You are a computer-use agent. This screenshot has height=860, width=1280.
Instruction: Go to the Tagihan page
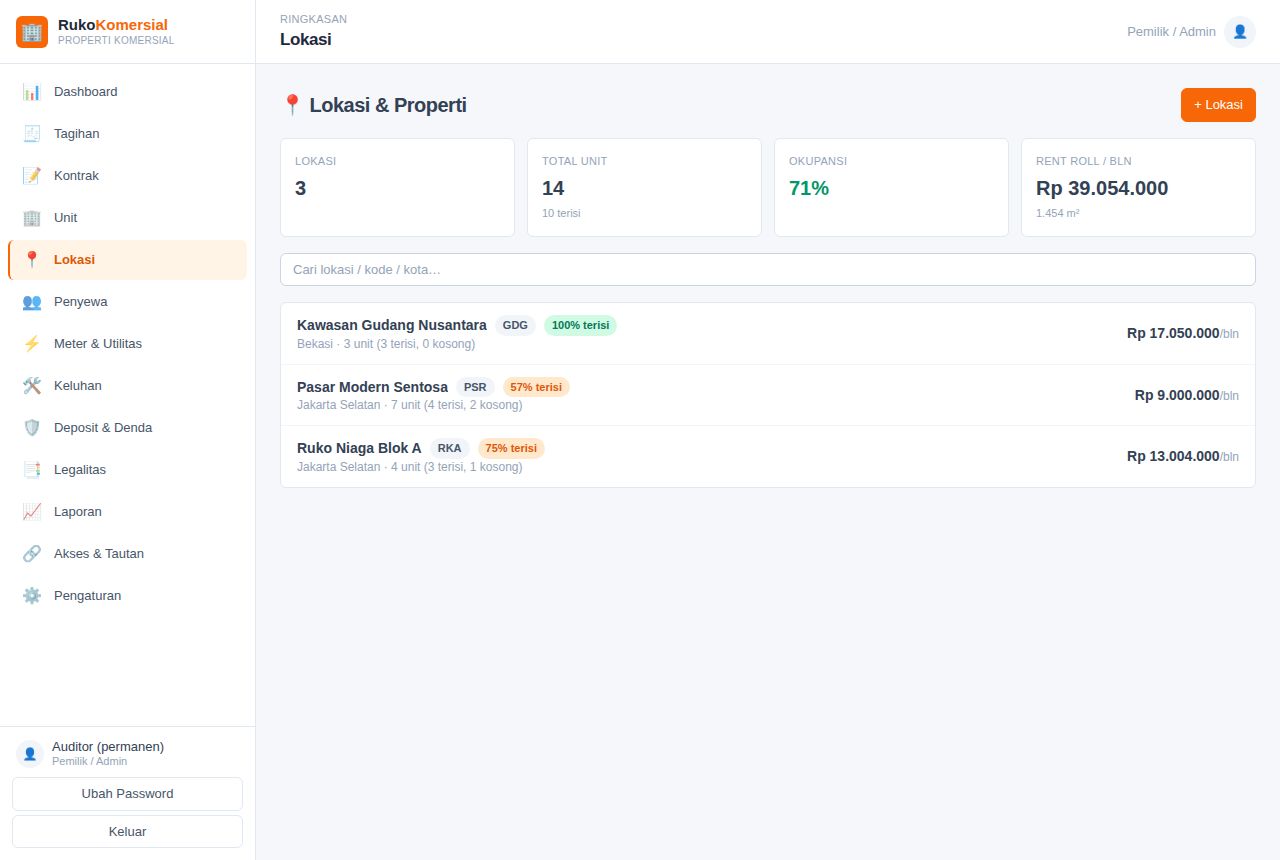(x=127, y=134)
